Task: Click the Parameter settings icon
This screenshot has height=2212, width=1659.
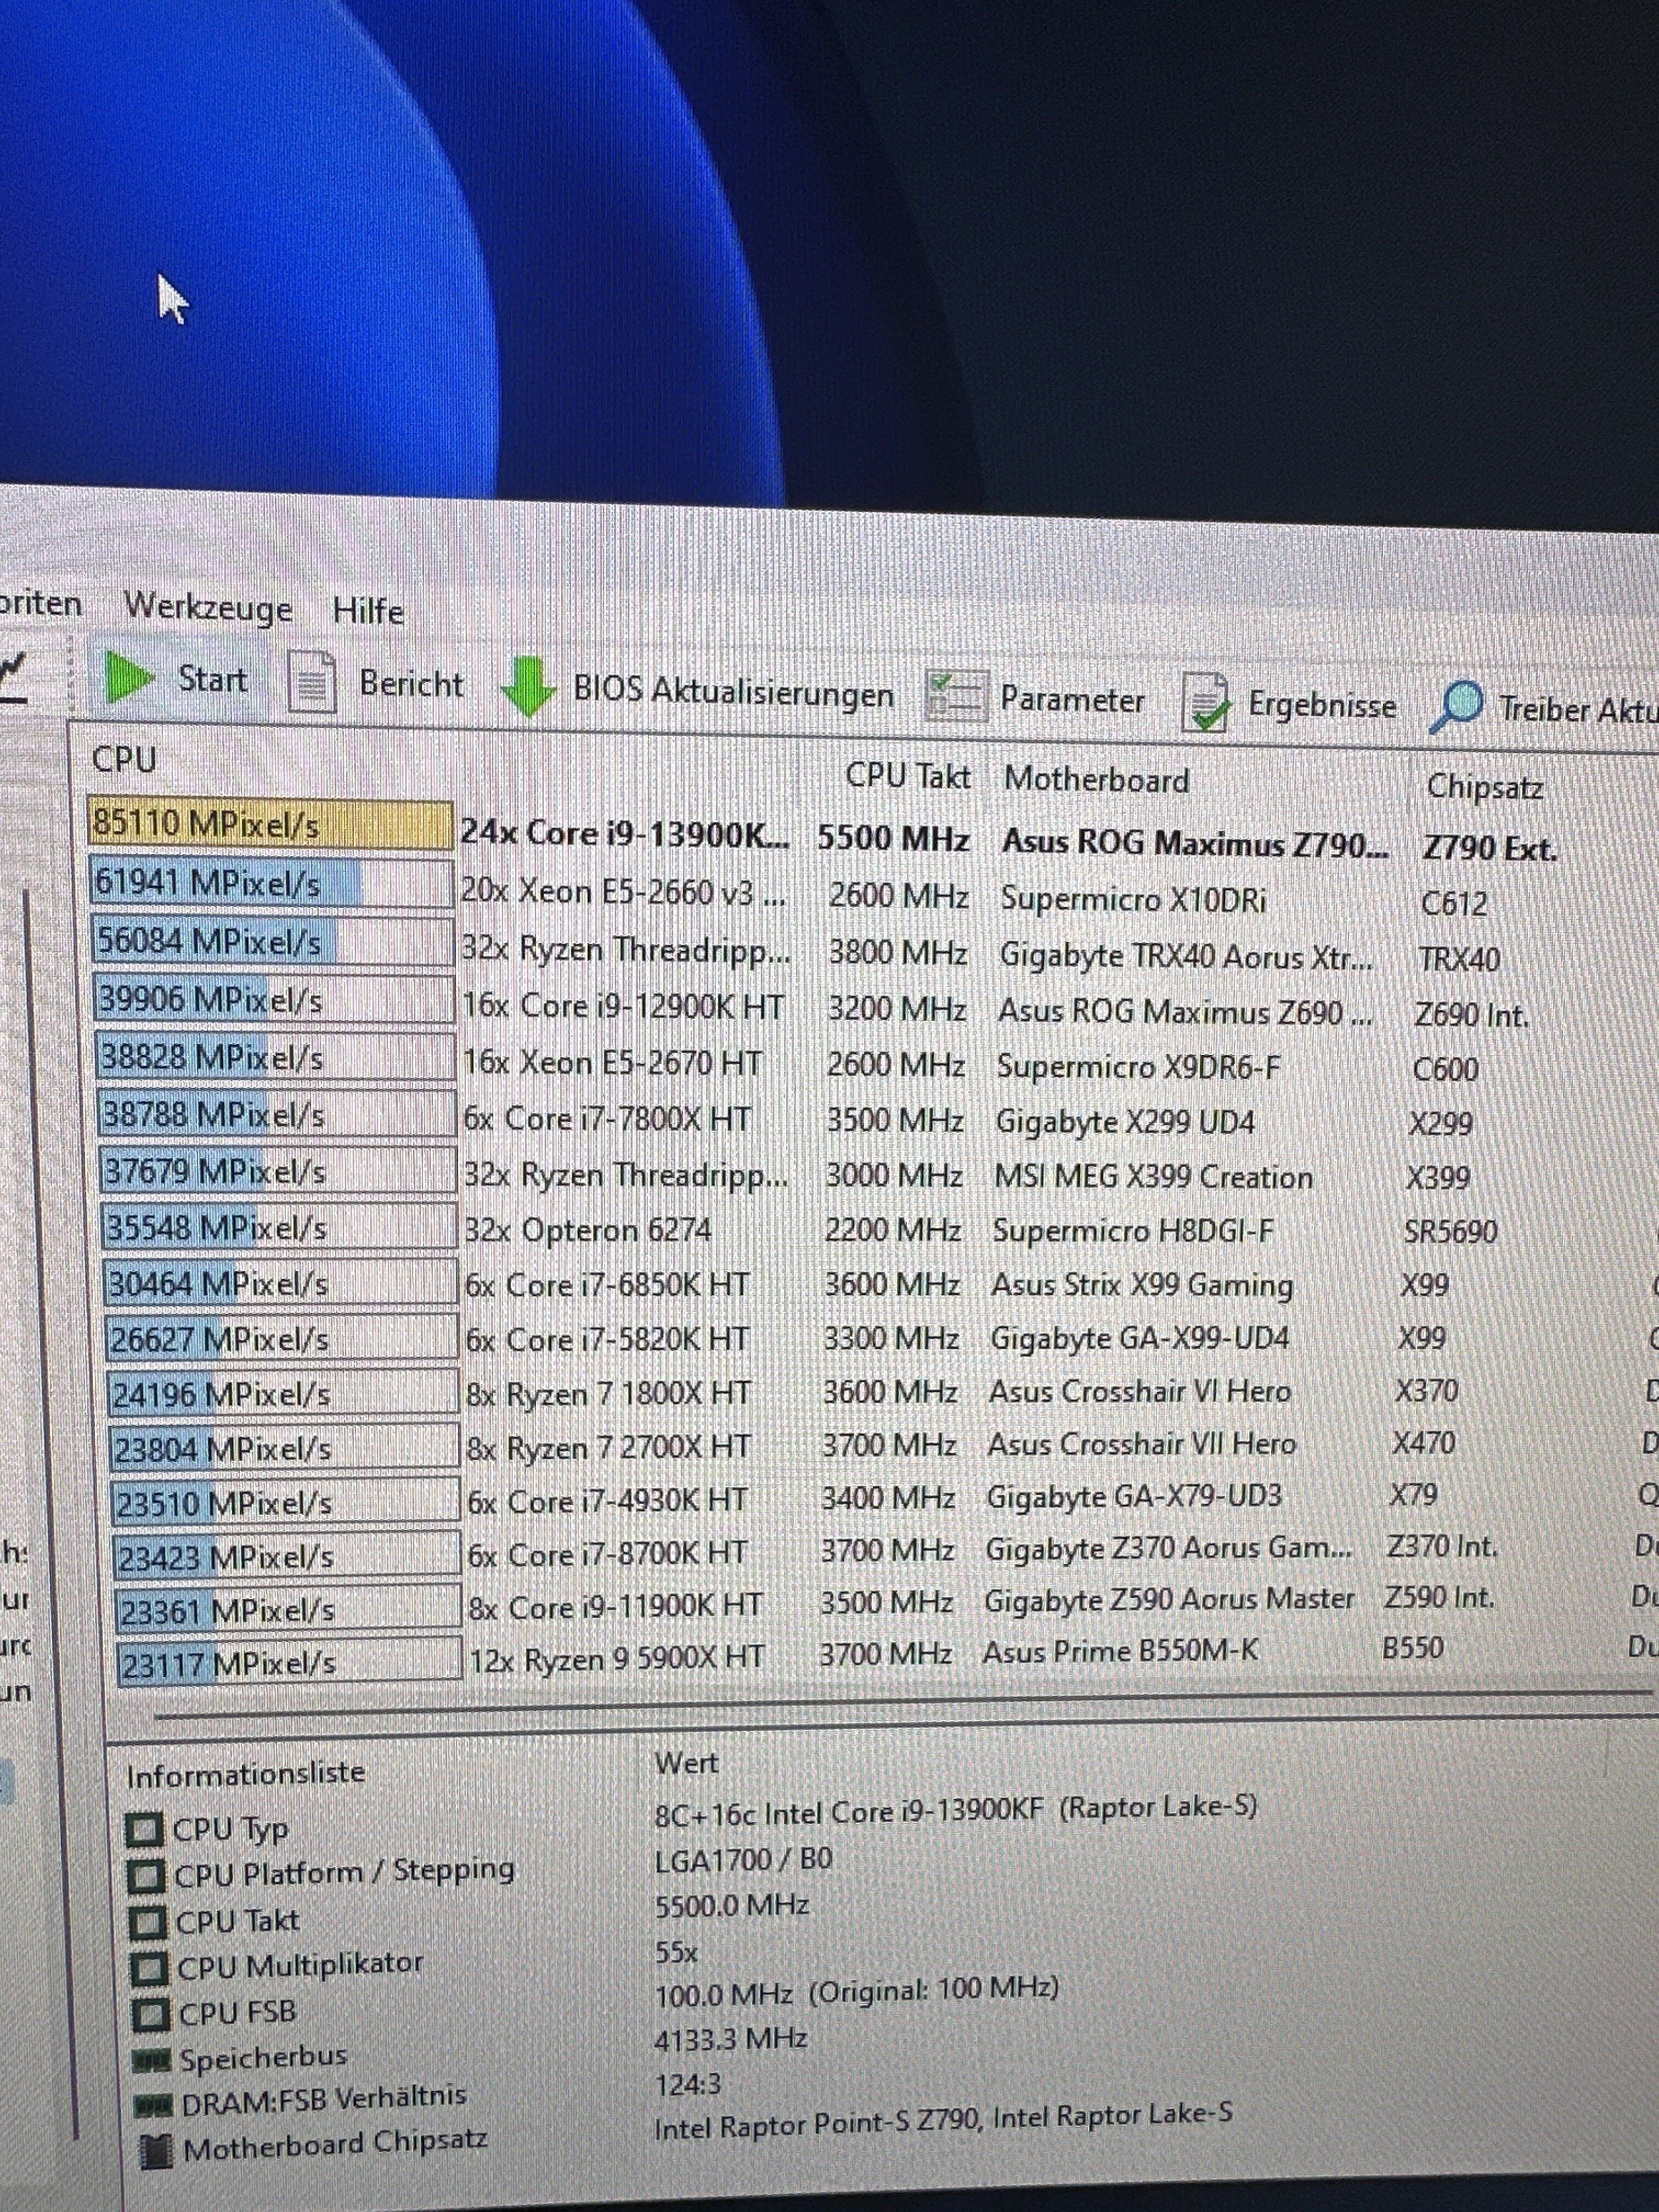Action: coord(956,697)
